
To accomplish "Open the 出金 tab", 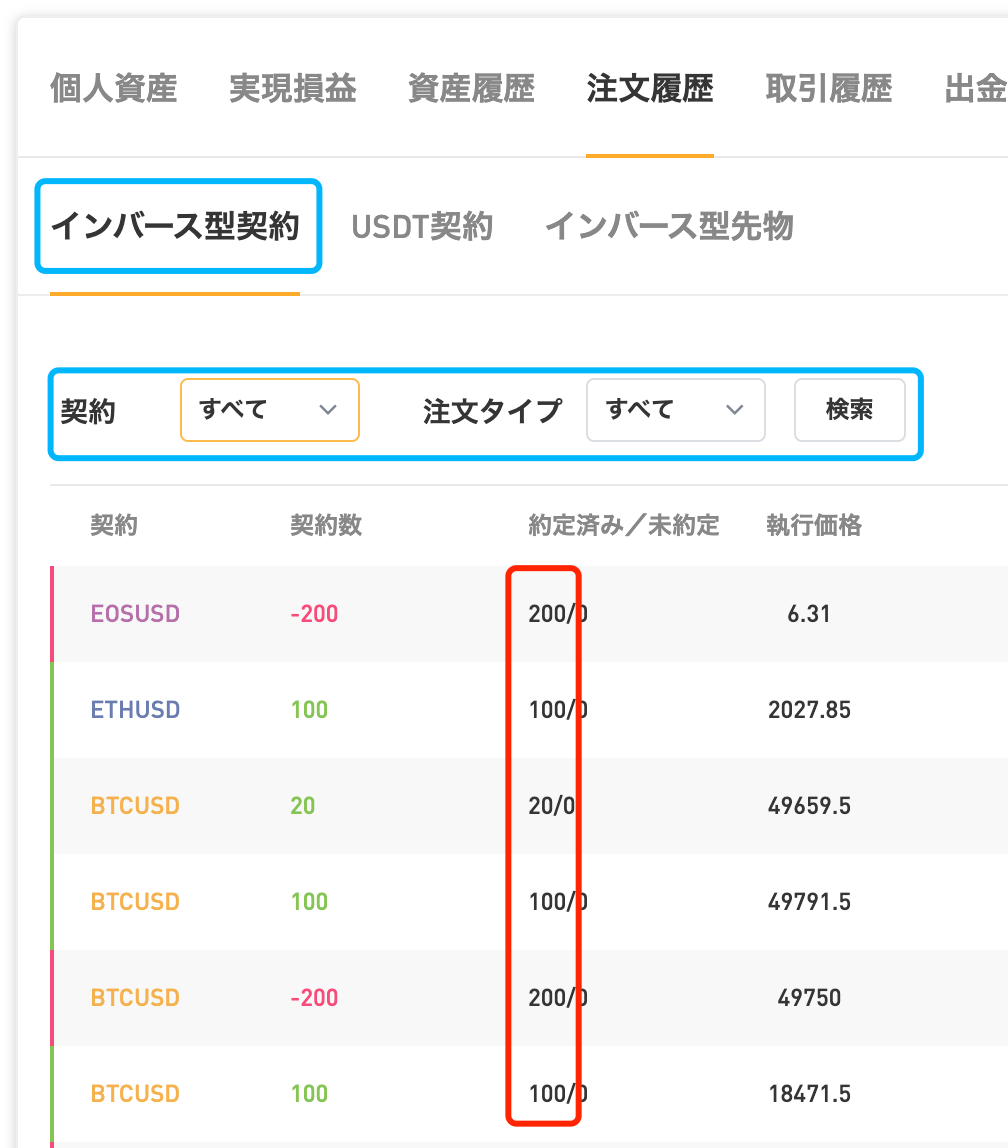I will [x=976, y=89].
